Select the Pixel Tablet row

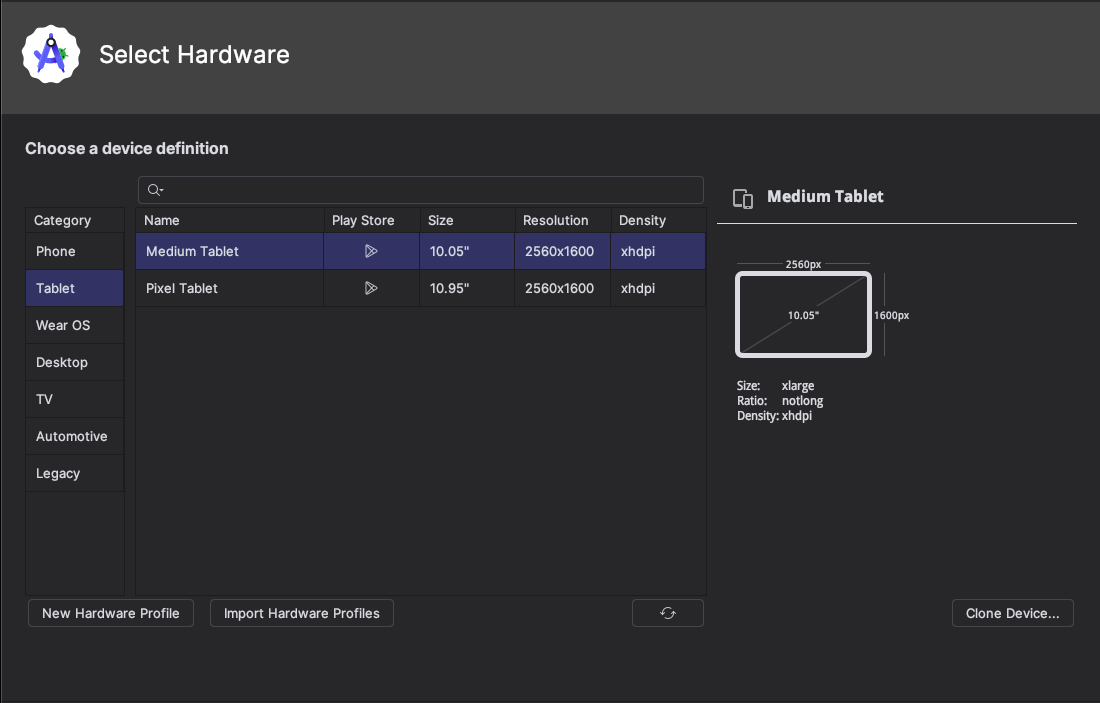pyautogui.click(x=229, y=288)
